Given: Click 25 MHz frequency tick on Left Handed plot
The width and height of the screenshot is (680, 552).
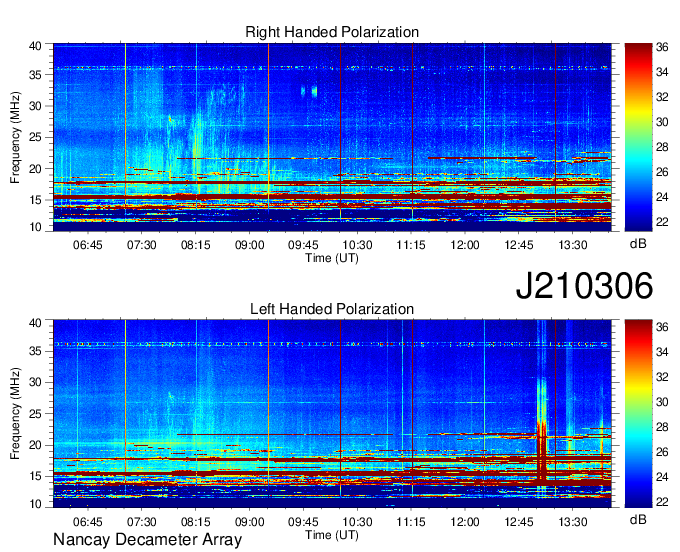Looking at the screenshot, I should [x=35, y=414].
